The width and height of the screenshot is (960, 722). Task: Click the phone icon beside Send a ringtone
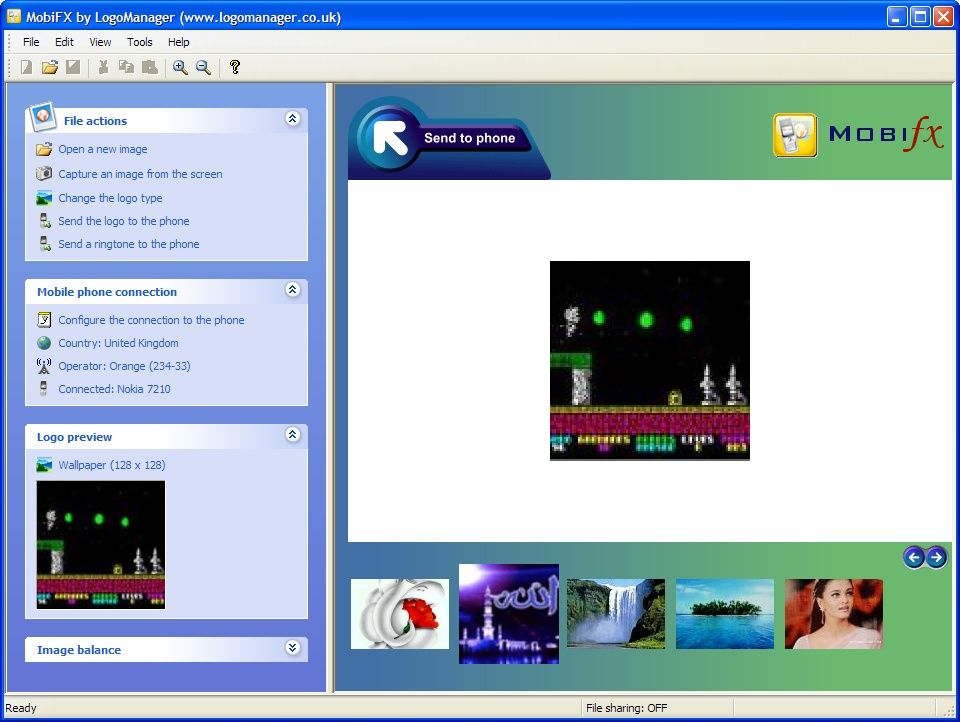point(45,244)
